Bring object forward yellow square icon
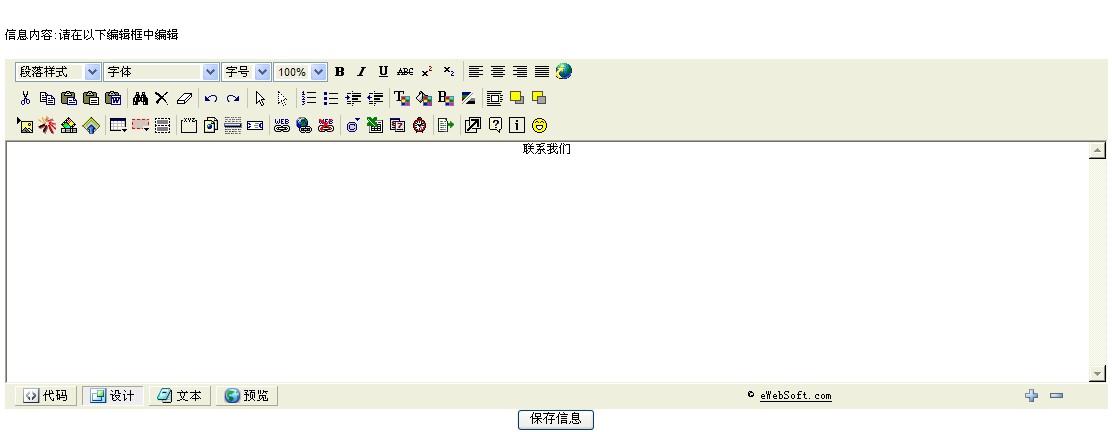 pyautogui.click(x=517, y=99)
